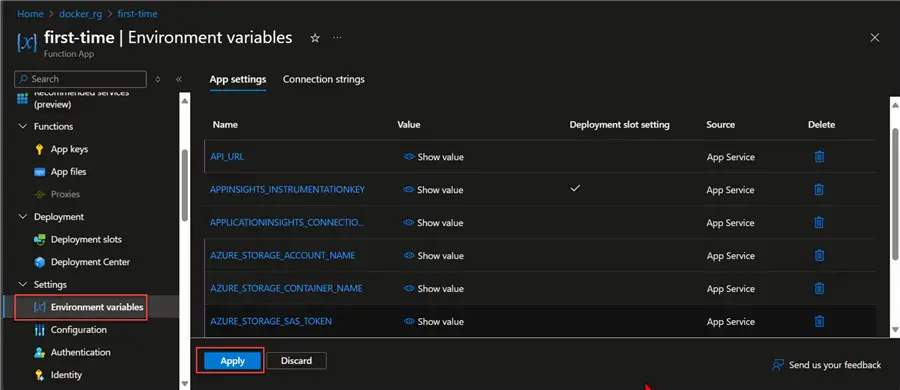
Task: Open the APPINSIGHTS_INSTRUMENTATIONKEY setting name
Action: 287,190
